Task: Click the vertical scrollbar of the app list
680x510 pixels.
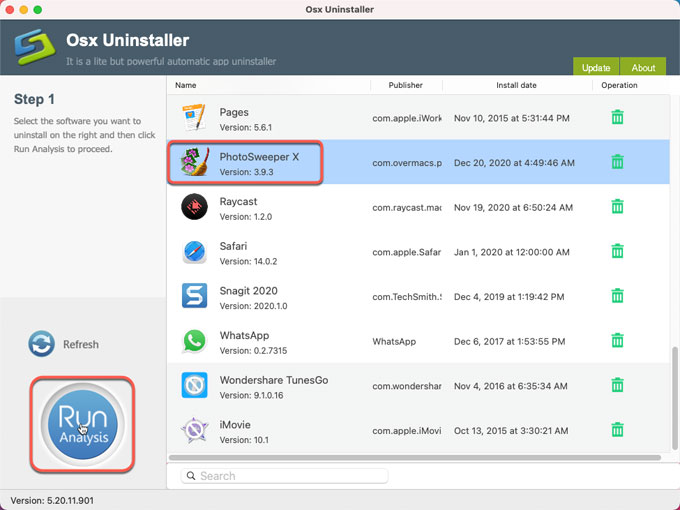Action: point(674,398)
